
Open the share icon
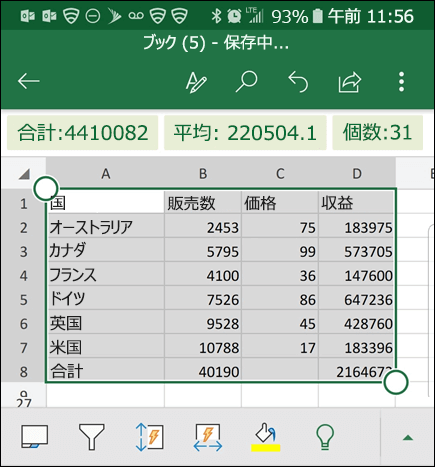click(x=349, y=82)
